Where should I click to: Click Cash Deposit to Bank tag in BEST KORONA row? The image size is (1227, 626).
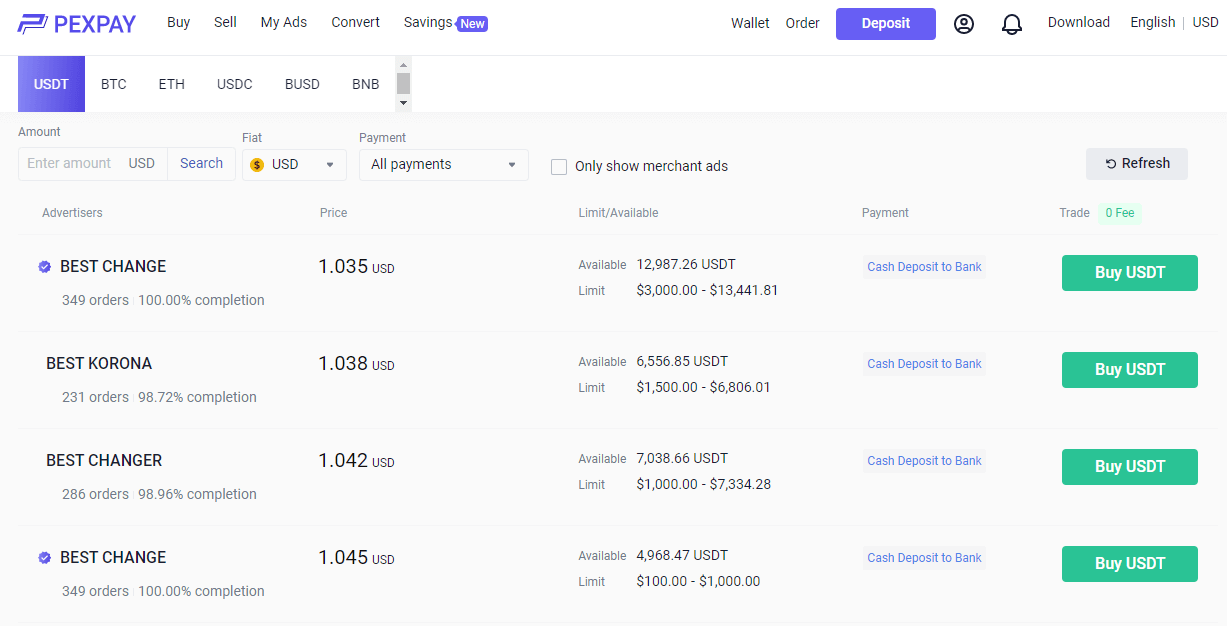924,364
